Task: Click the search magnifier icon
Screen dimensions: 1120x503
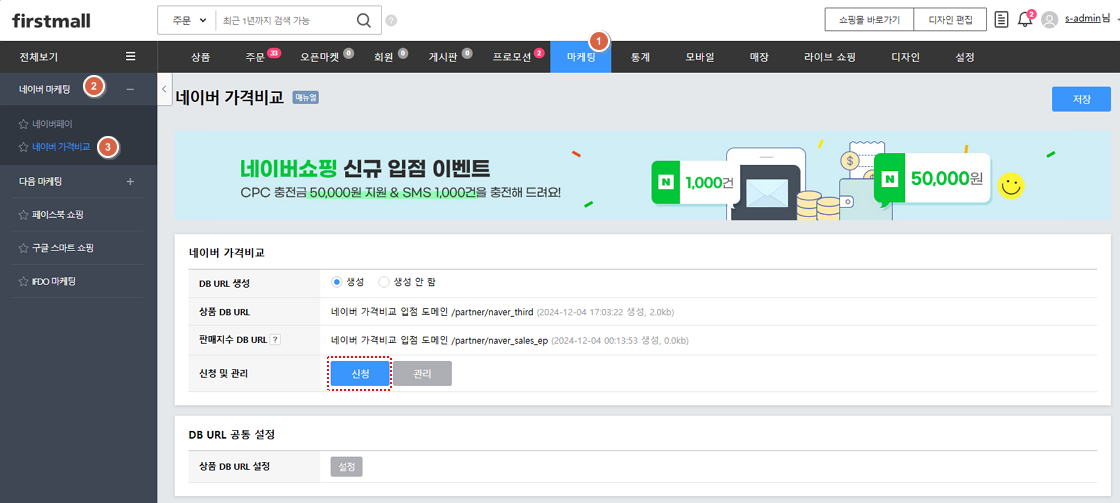Action: point(364,20)
